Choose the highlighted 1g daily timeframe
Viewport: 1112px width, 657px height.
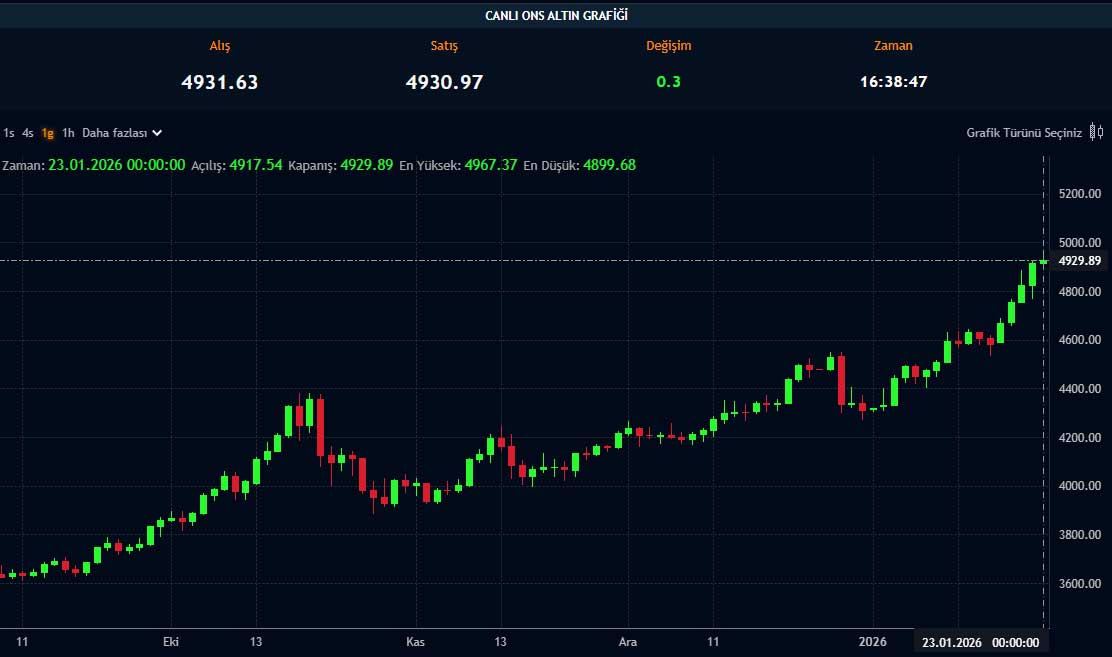coord(48,132)
